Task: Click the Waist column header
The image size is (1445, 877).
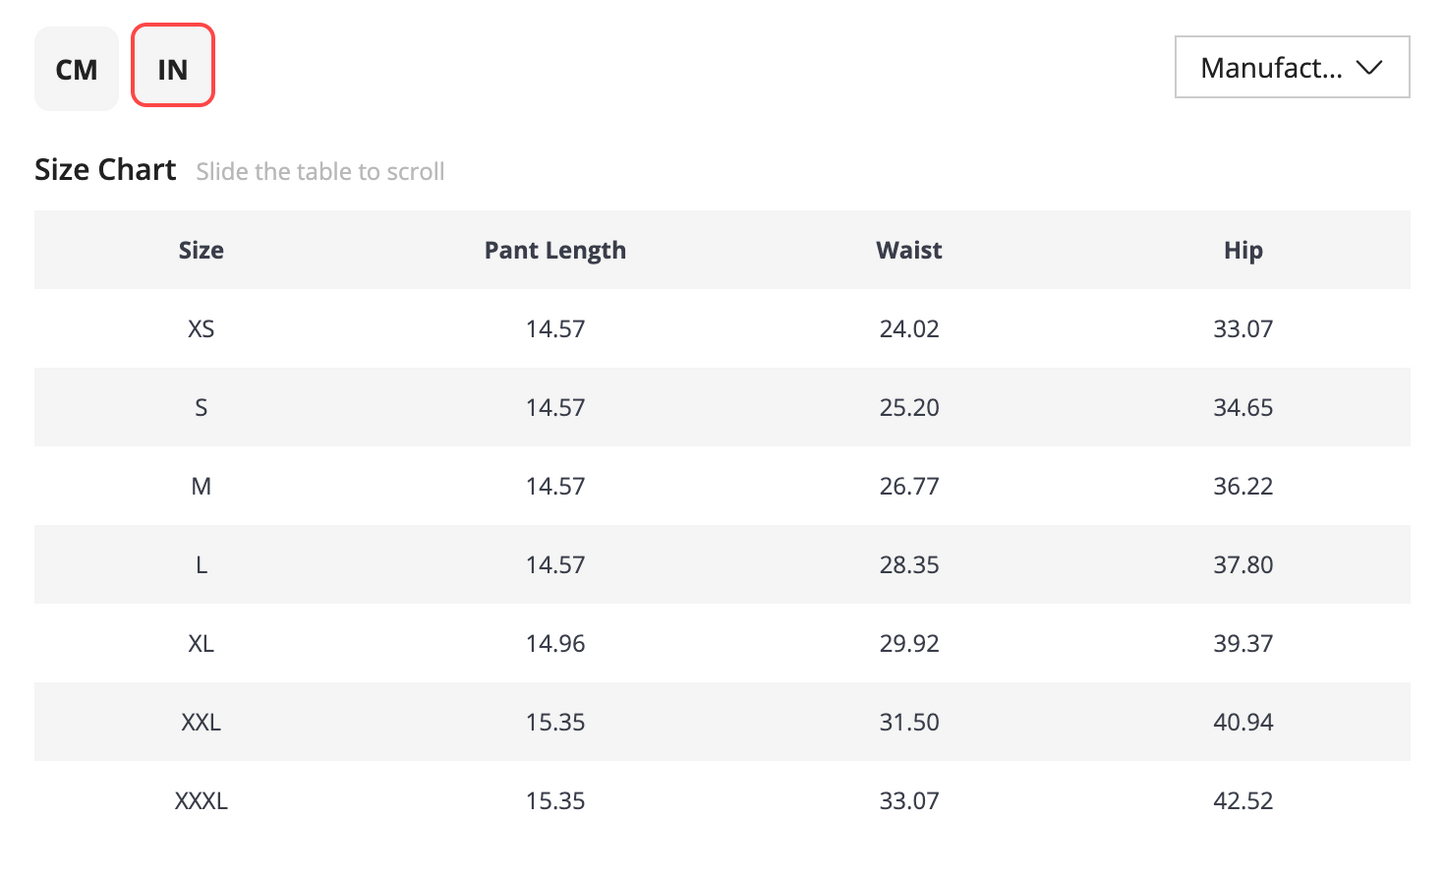Action: point(909,250)
